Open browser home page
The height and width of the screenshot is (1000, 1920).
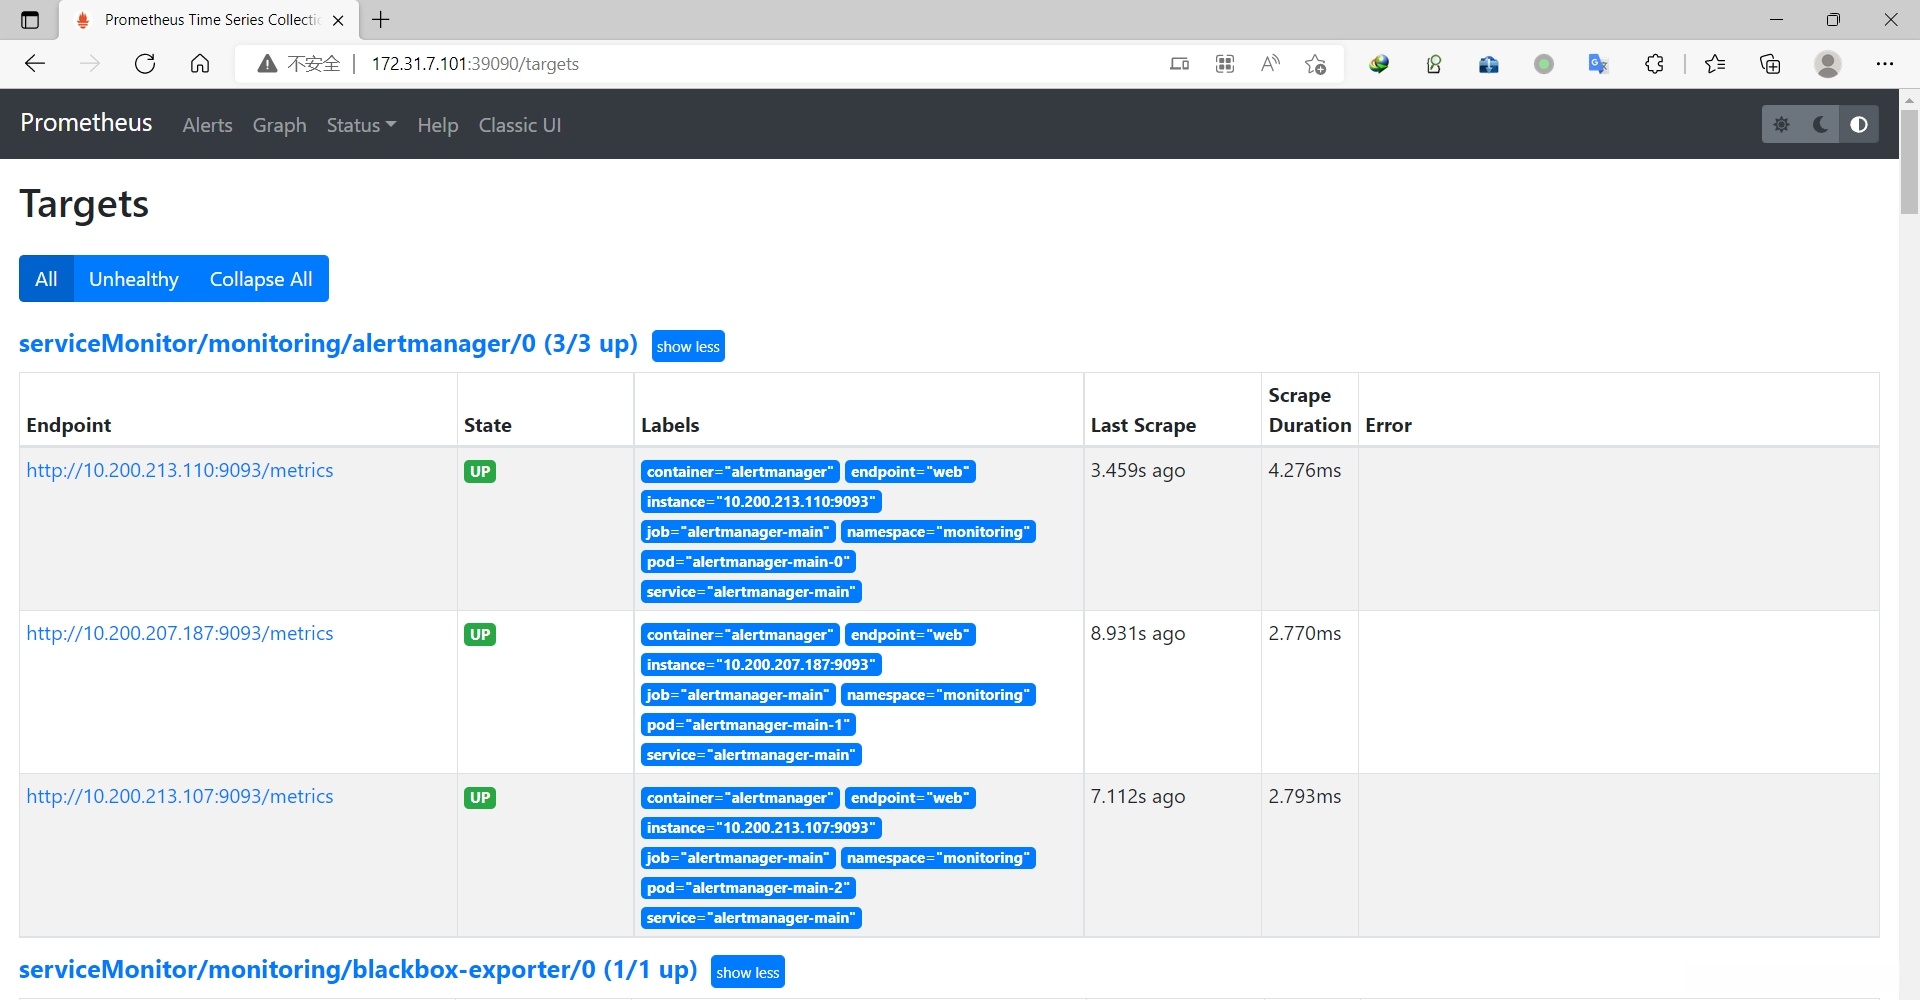click(200, 64)
